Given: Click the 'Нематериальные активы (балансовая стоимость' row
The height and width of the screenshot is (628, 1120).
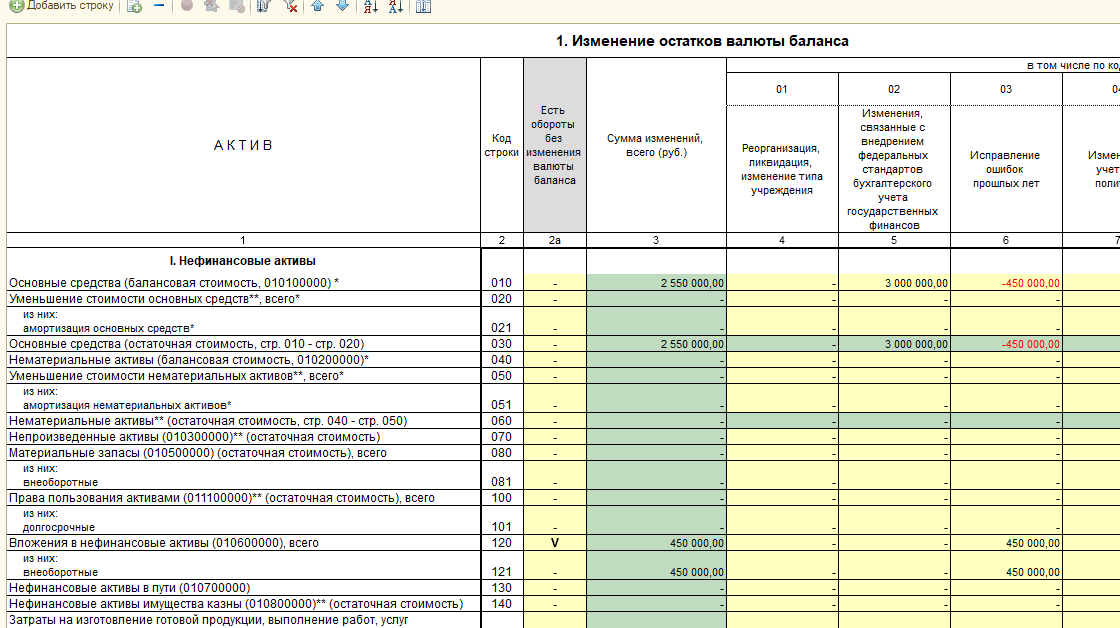Looking at the screenshot, I should pos(244,360).
